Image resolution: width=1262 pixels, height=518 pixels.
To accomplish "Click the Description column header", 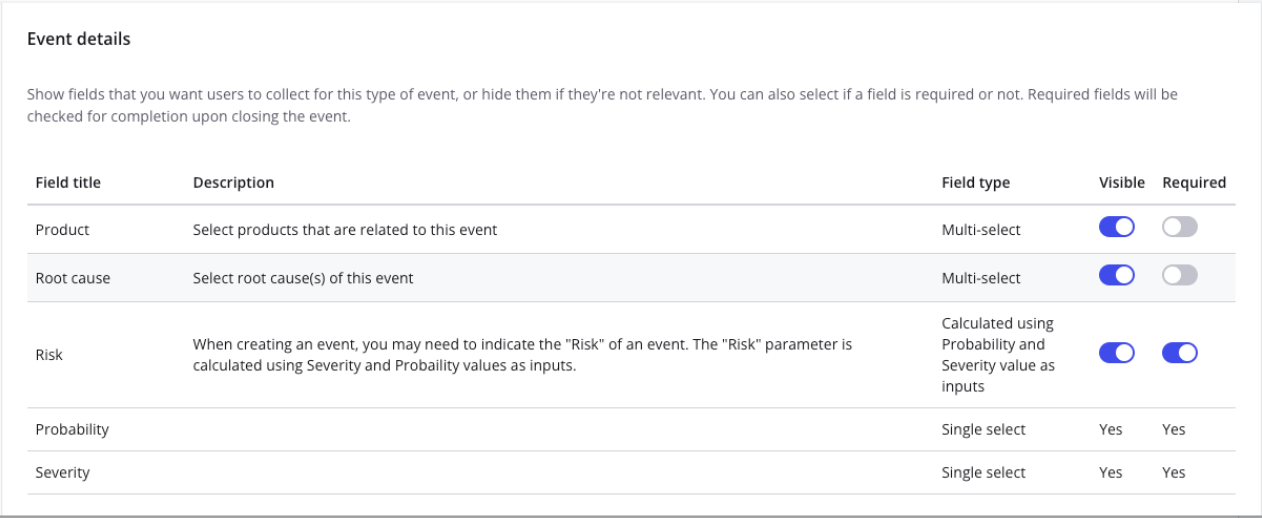I will [x=233, y=183].
